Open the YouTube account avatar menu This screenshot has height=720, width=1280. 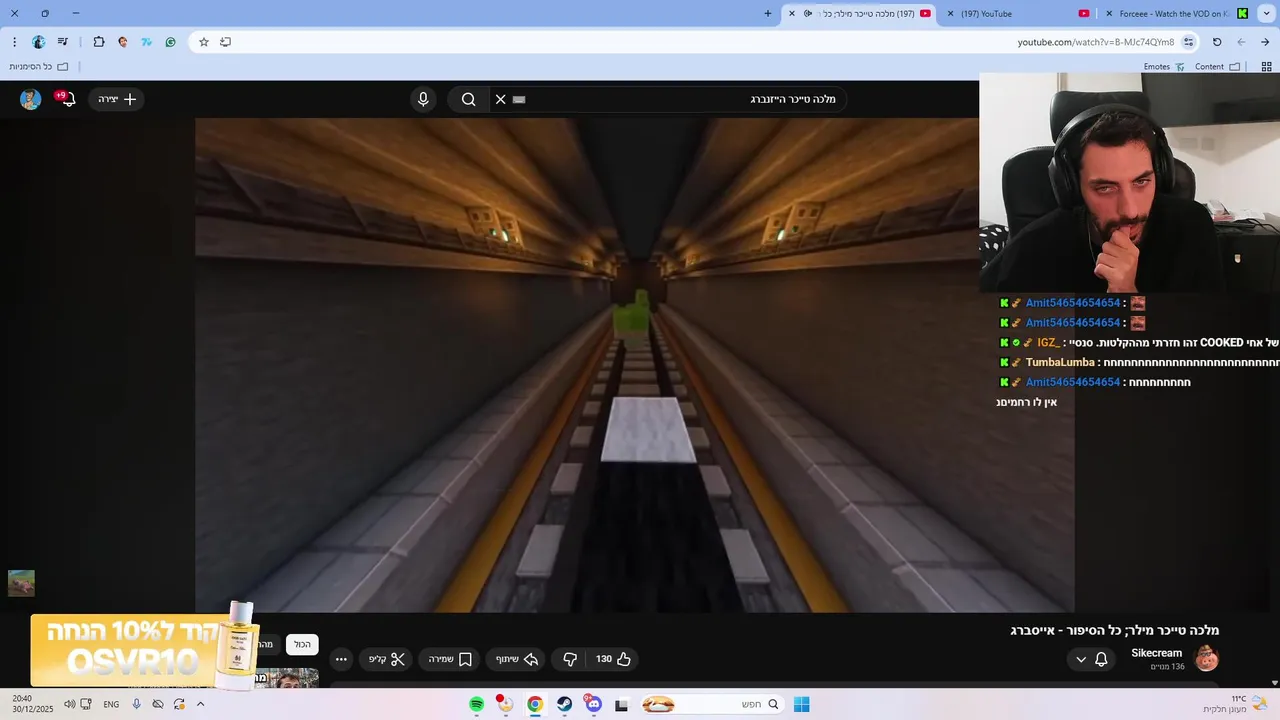pos(31,99)
